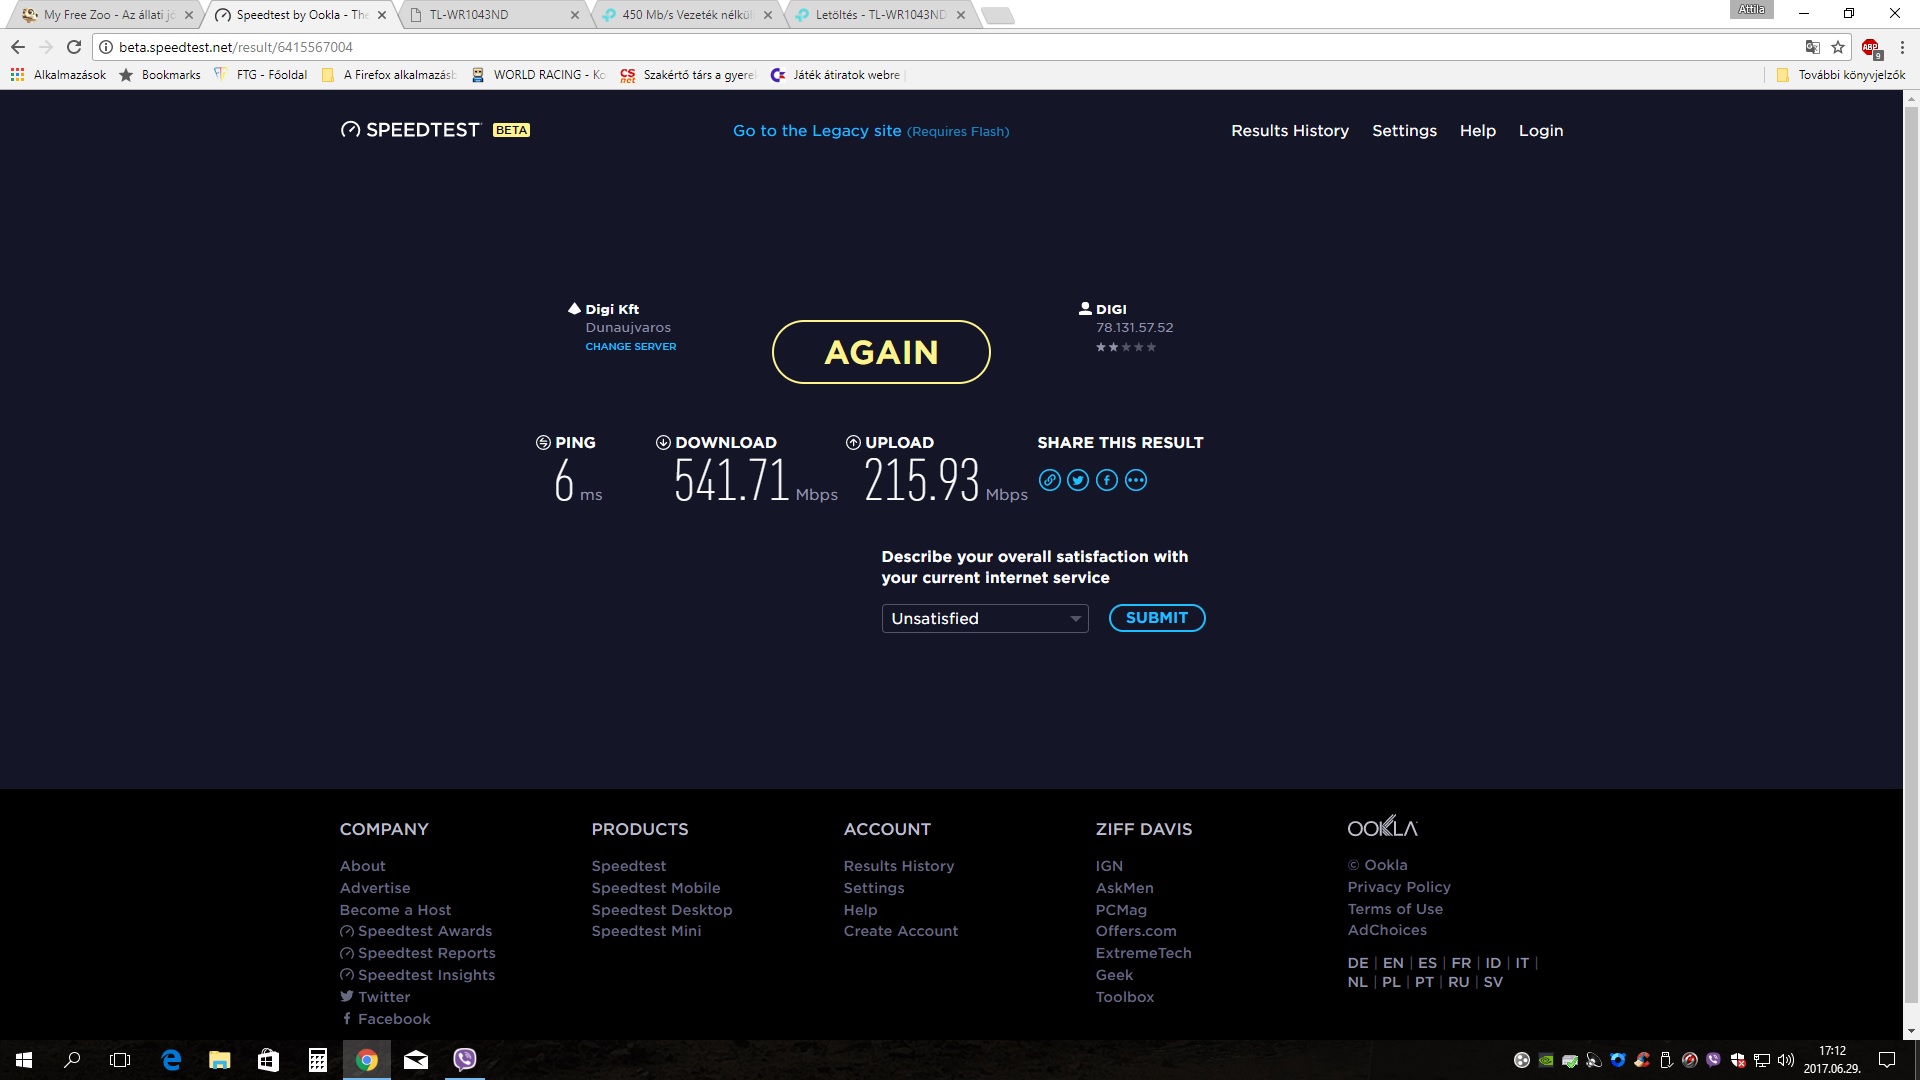Copy result link share icon
The width and height of the screenshot is (1920, 1080).
tap(1049, 480)
